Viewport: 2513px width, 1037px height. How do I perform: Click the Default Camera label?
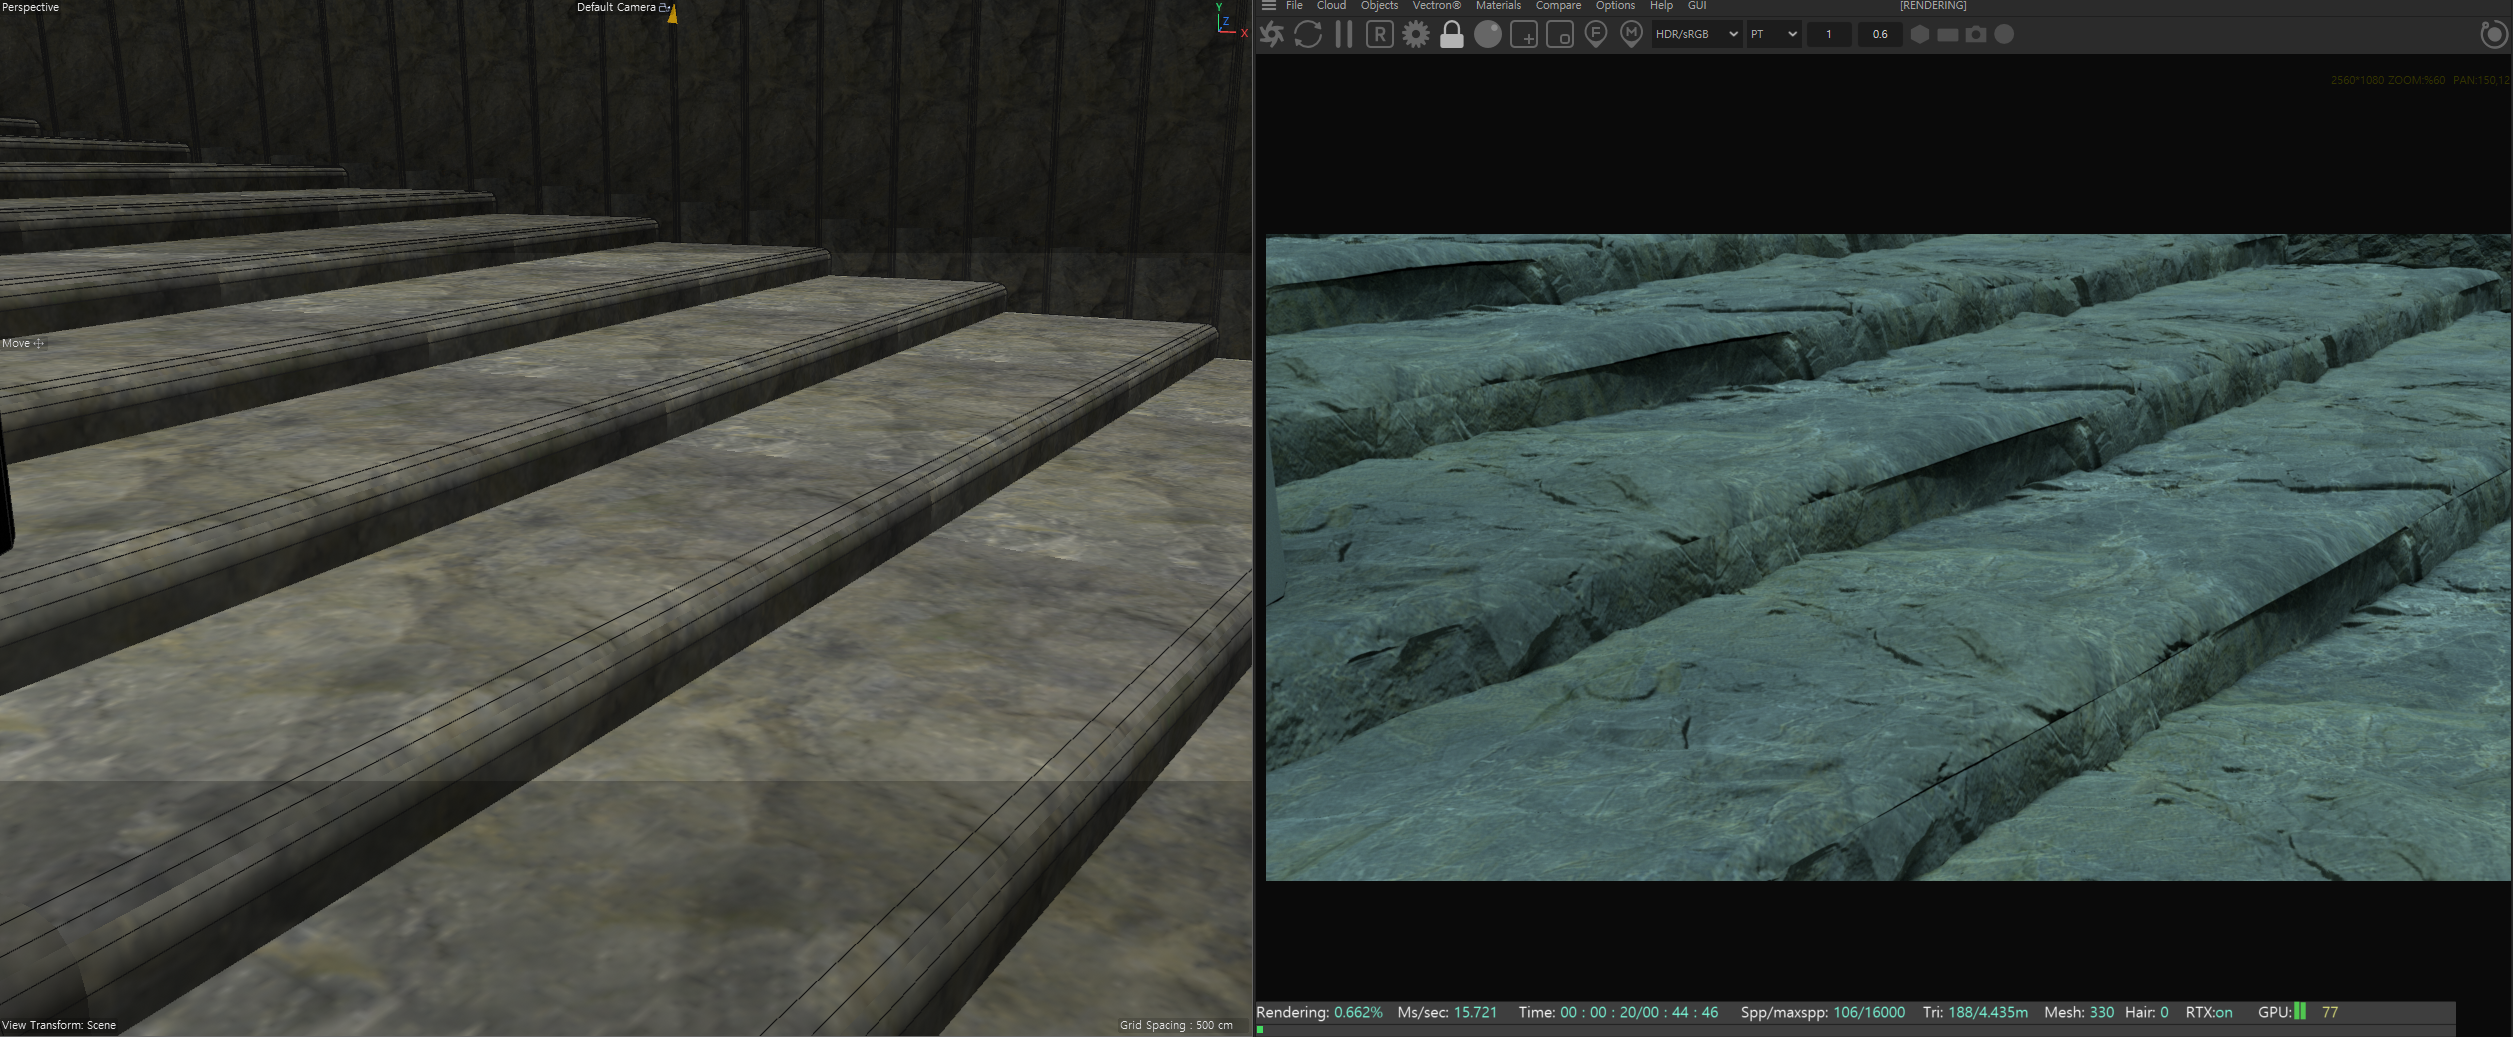coord(616,8)
